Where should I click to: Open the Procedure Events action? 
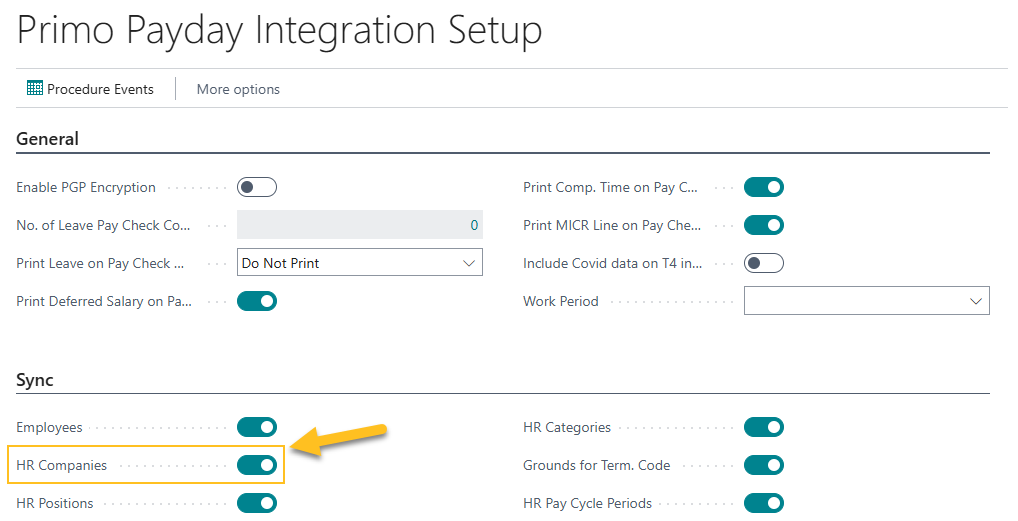pyautogui.click(x=100, y=89)
